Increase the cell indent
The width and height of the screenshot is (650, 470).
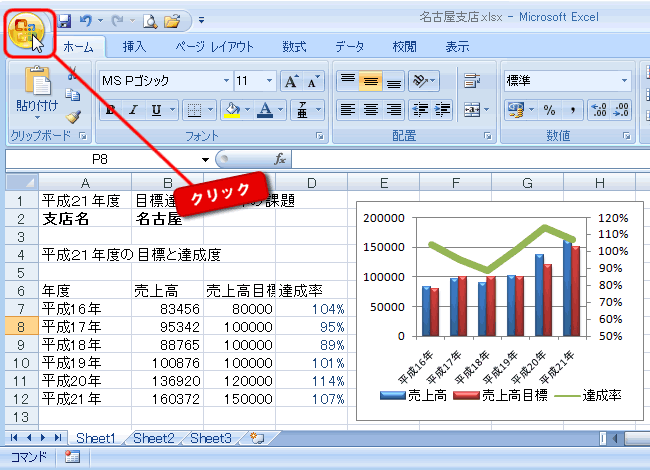click(442, 110)
